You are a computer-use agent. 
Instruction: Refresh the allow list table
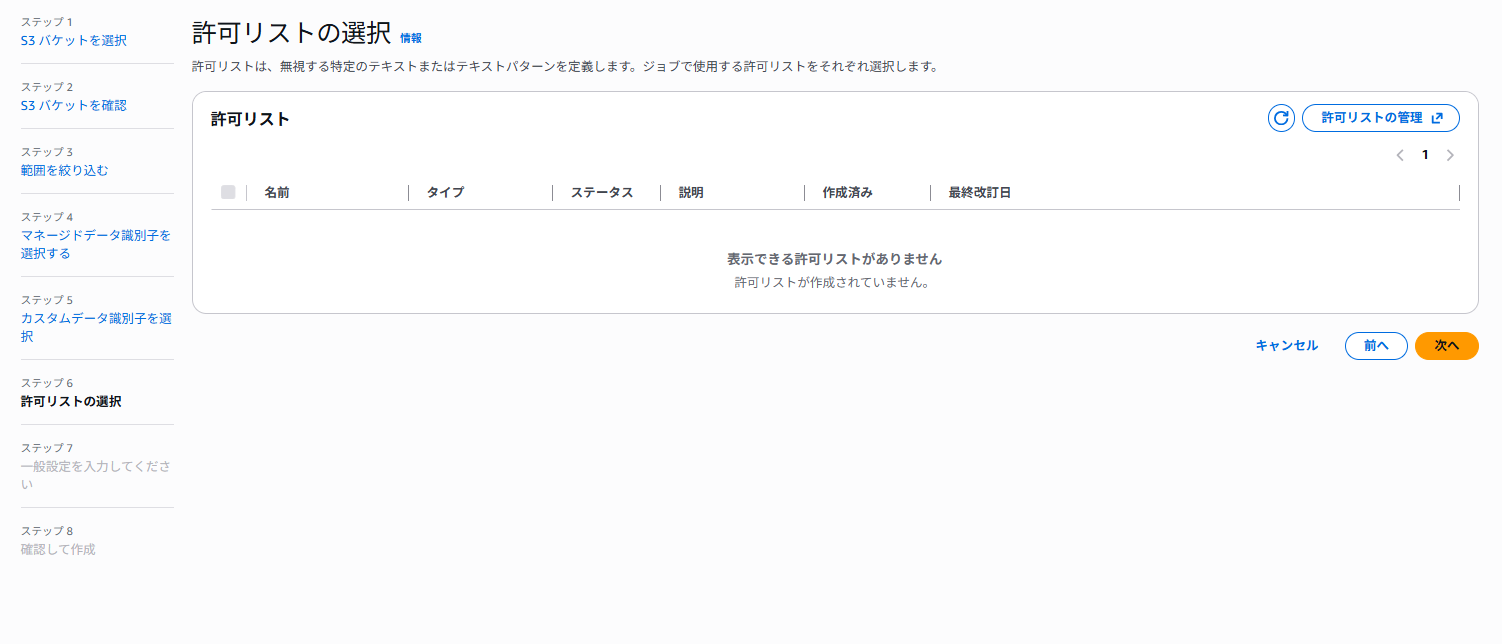1281,118
